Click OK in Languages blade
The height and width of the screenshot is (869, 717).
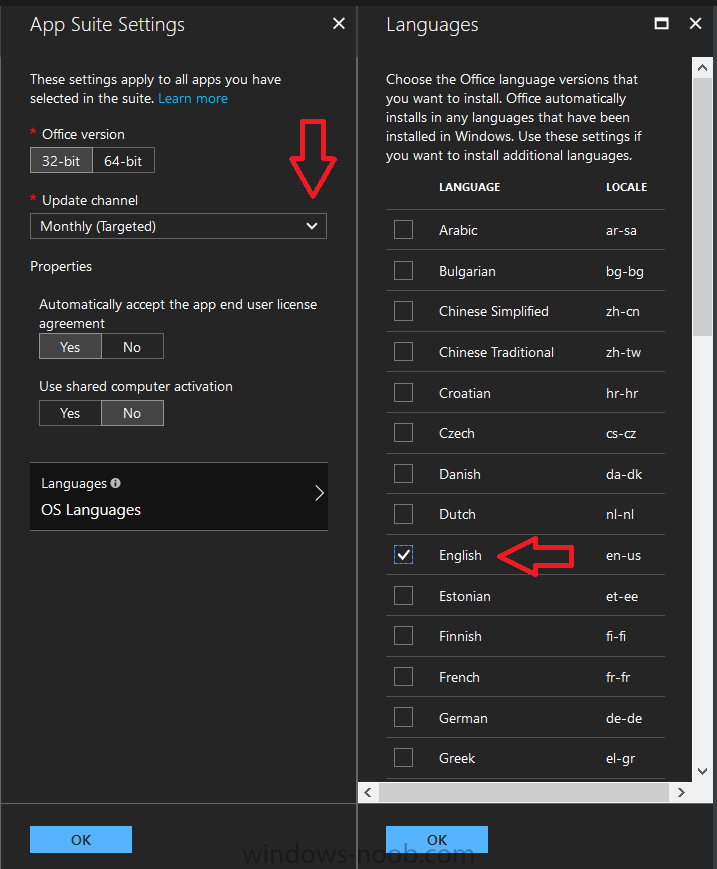(437, 840)
